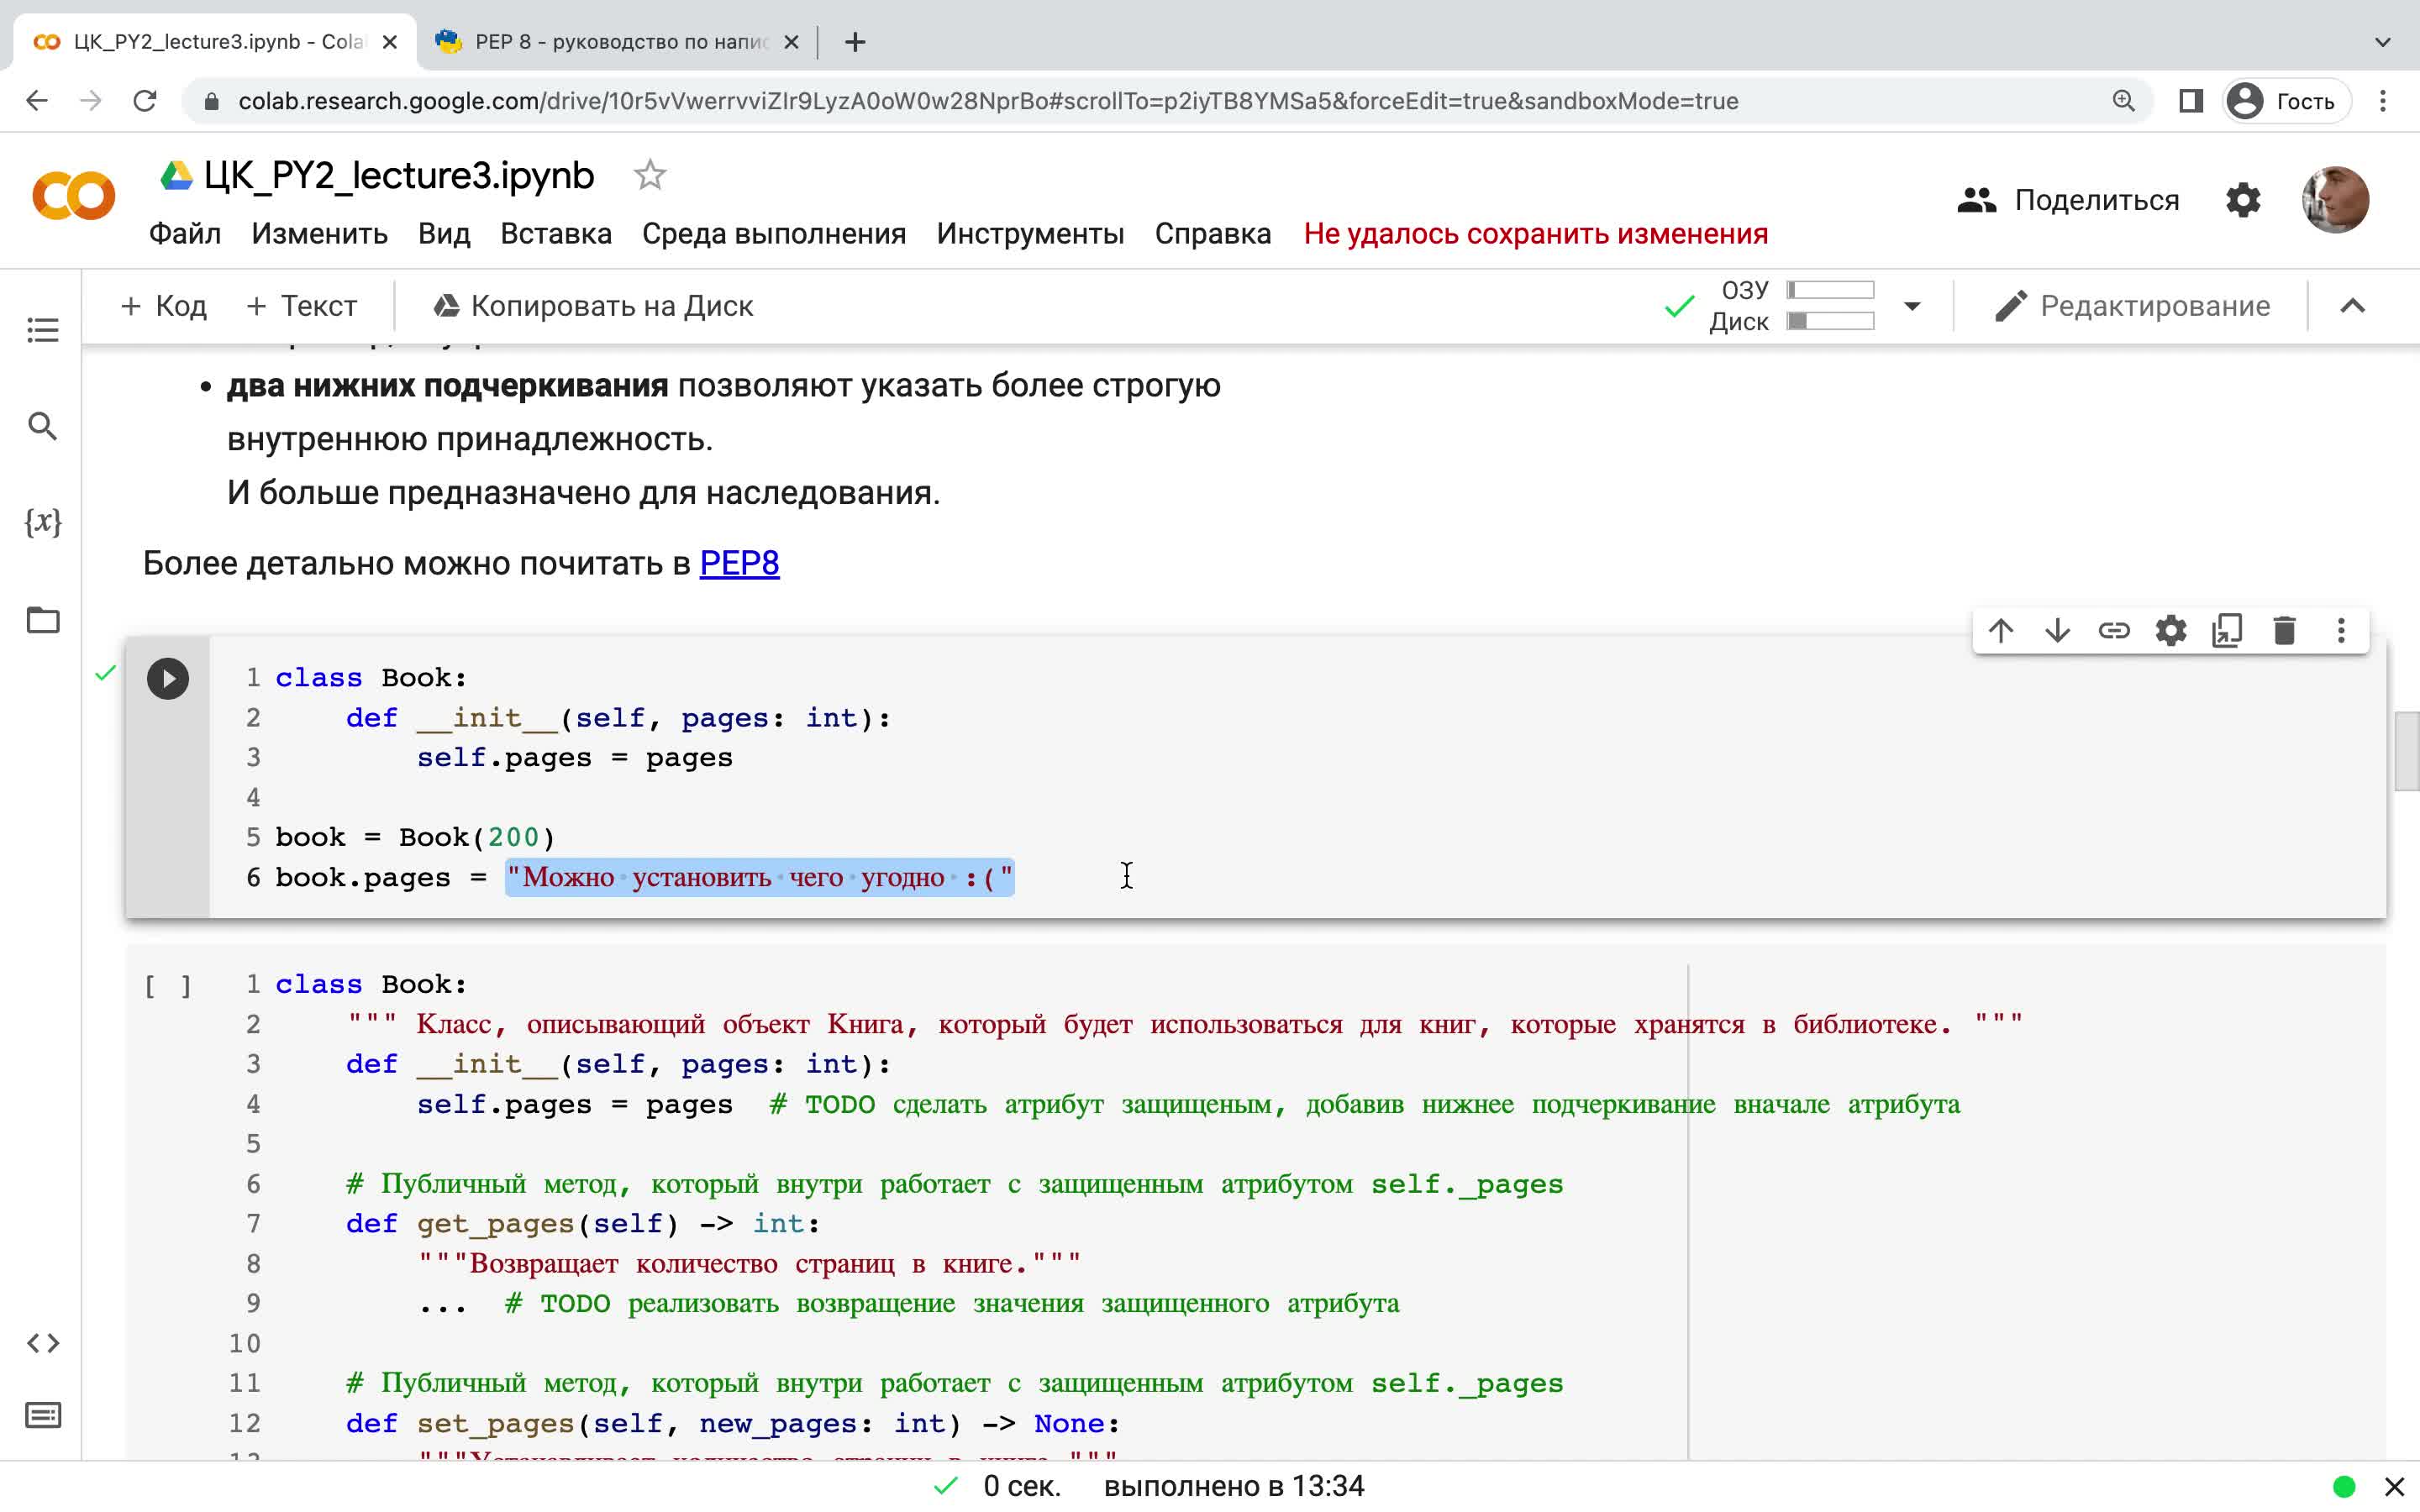2420x1512 pixels.
Task: Open the Google Drive icon beside the notebook title
Action: 176,176
